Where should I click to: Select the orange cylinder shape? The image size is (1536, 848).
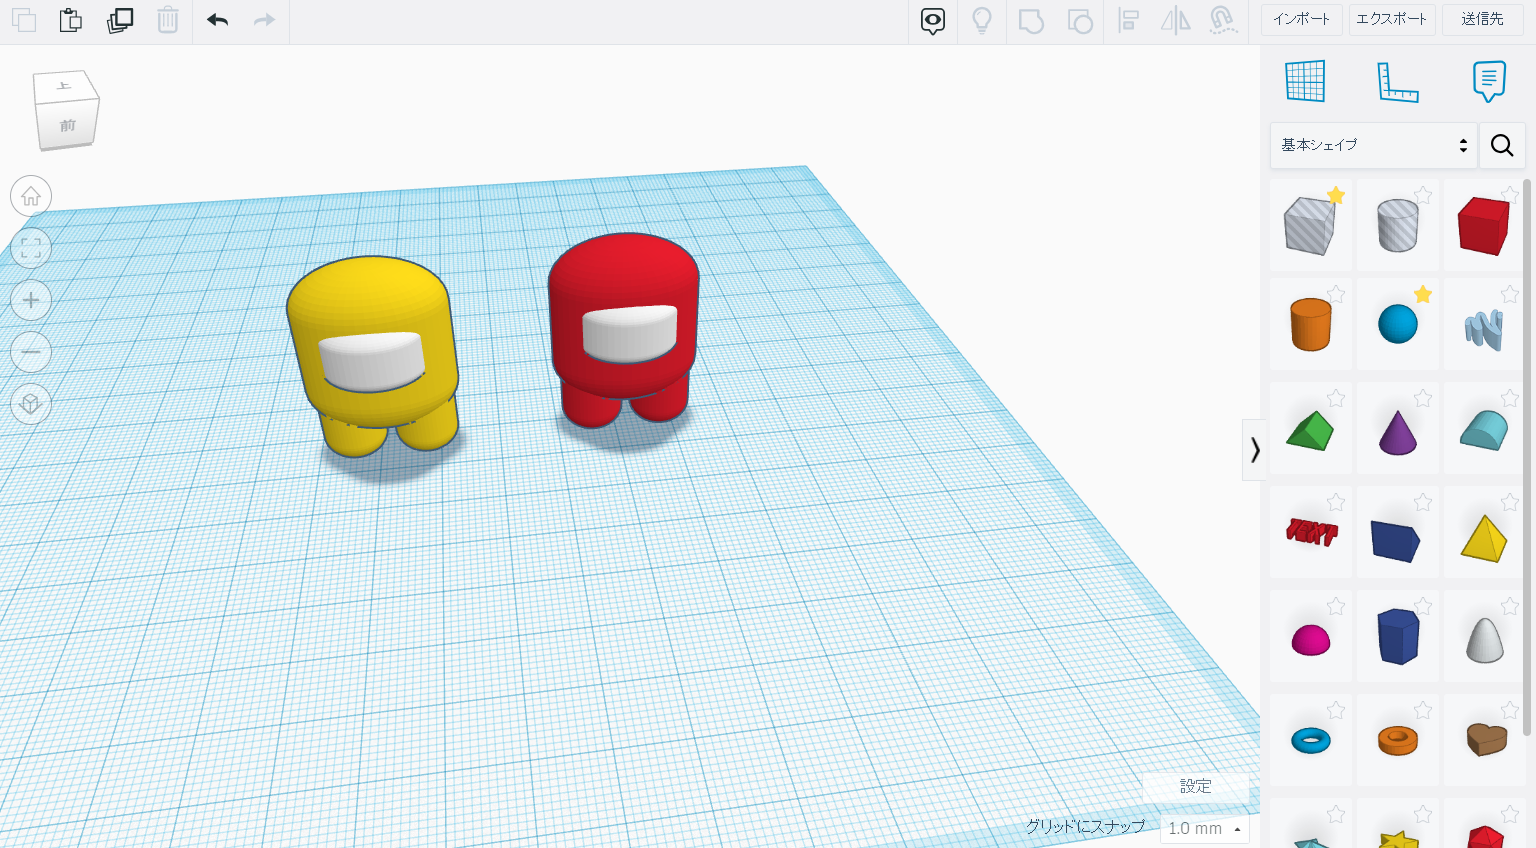1310,324
